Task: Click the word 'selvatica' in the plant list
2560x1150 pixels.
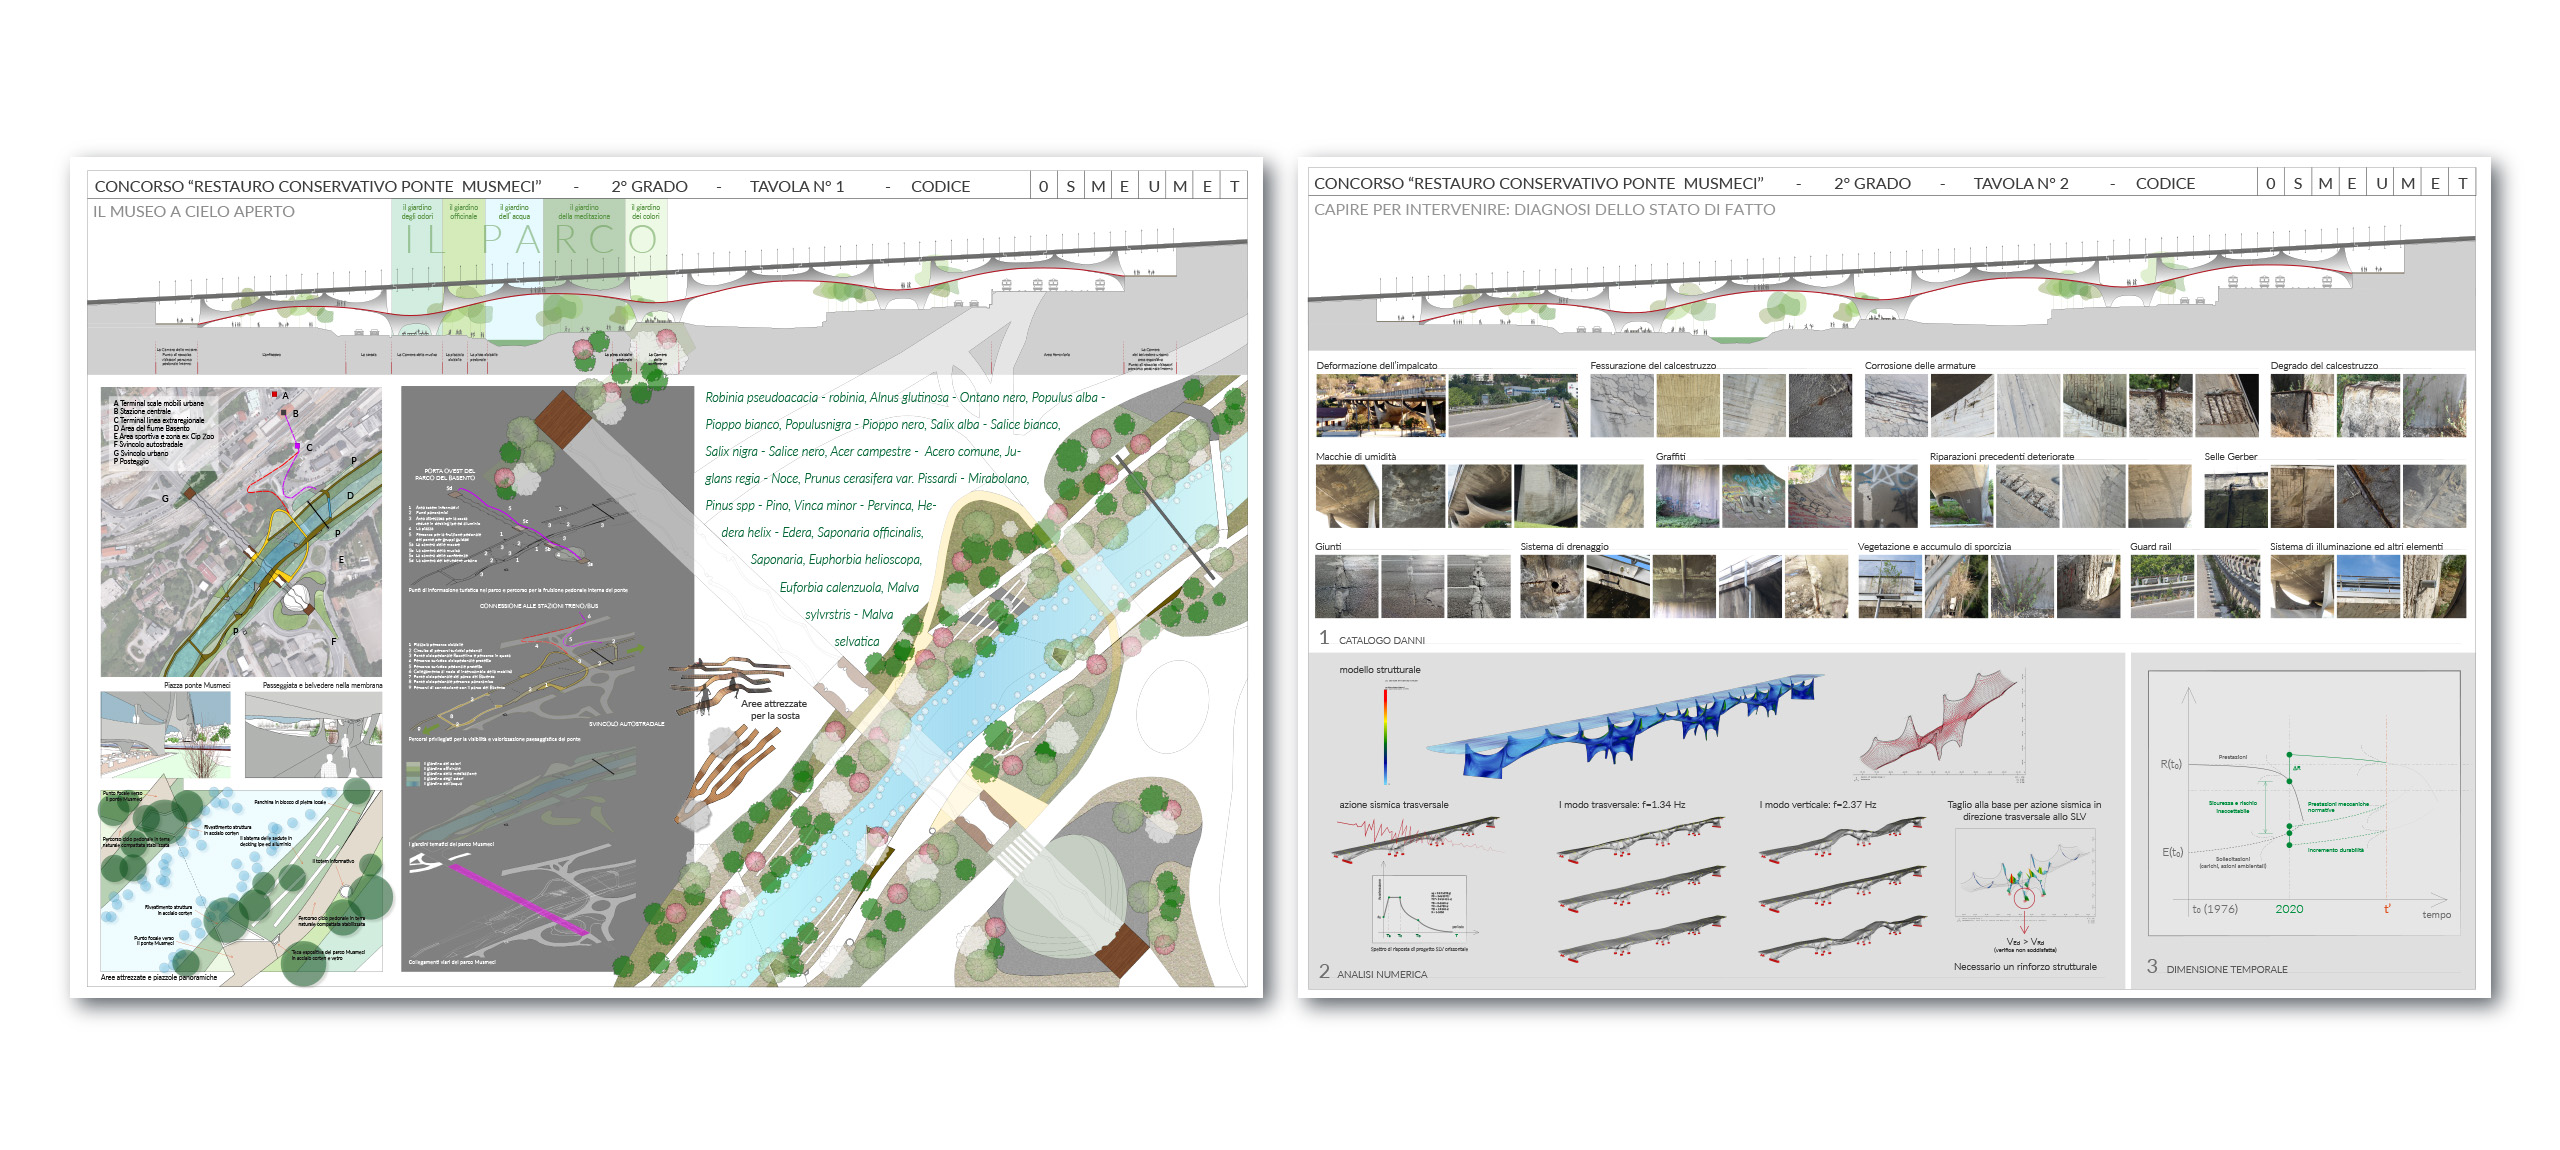Action: click(x=857, y=641)
